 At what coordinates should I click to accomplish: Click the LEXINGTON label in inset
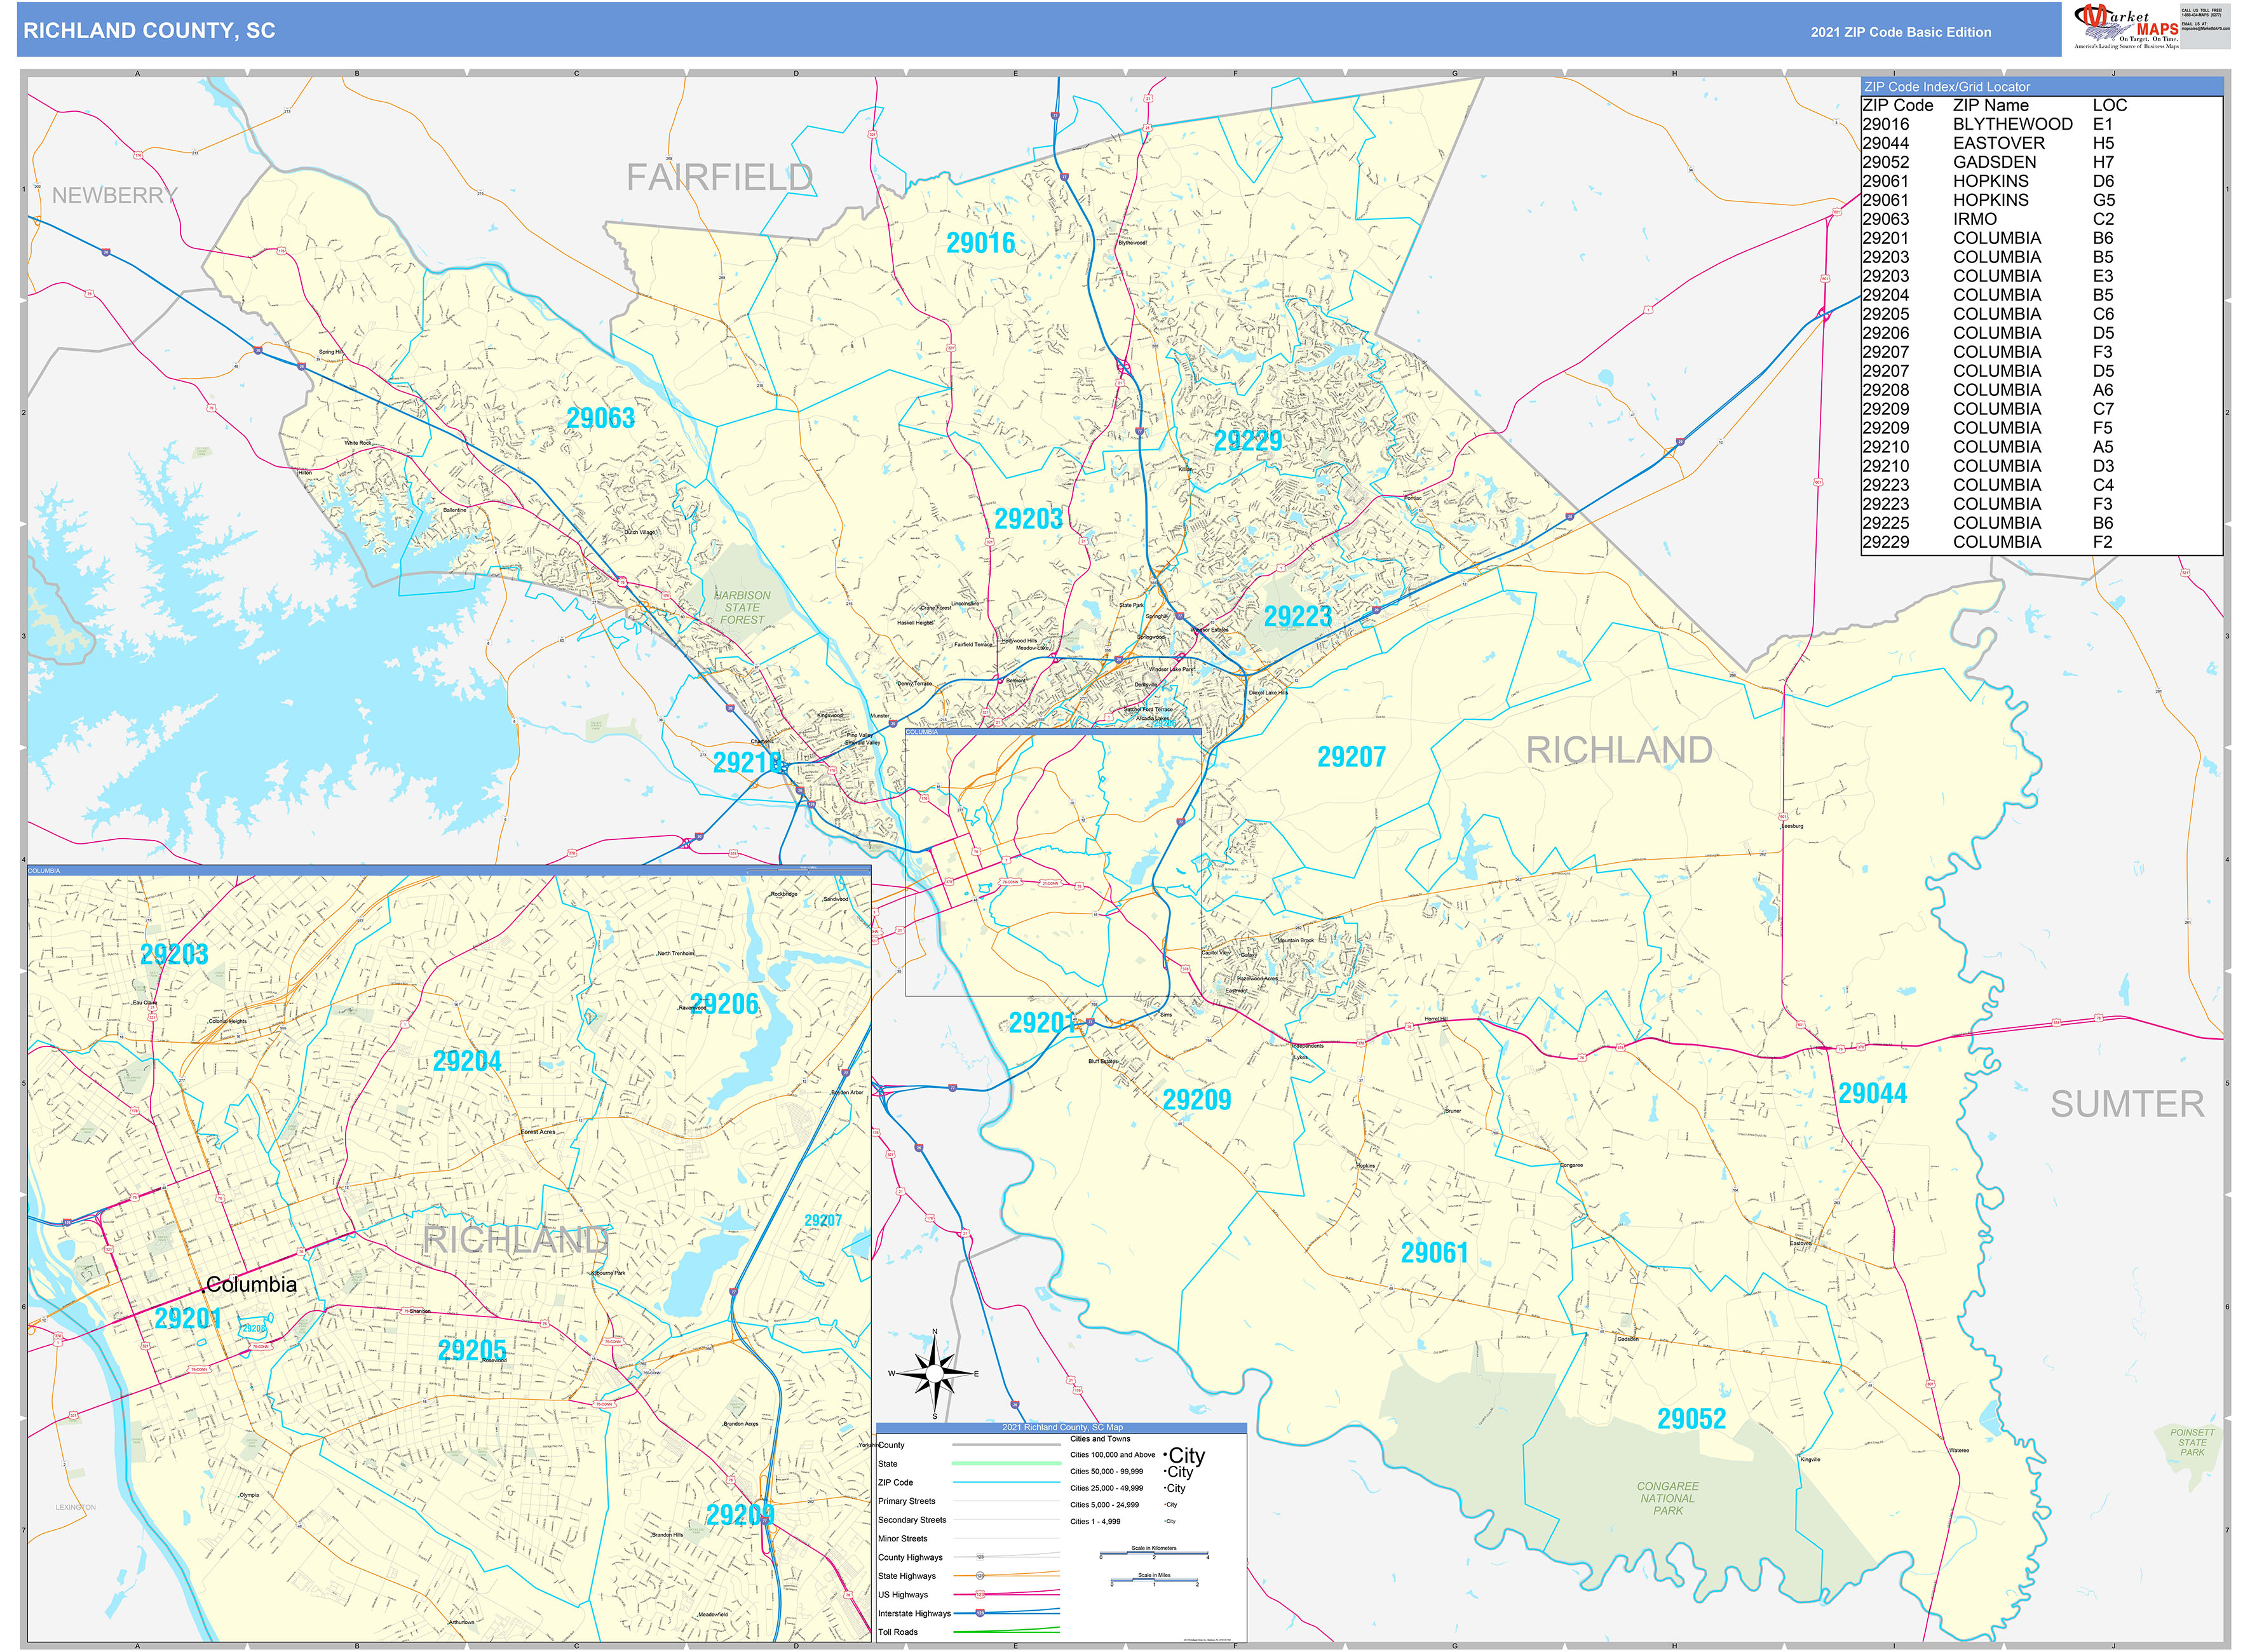[76, 1507]
